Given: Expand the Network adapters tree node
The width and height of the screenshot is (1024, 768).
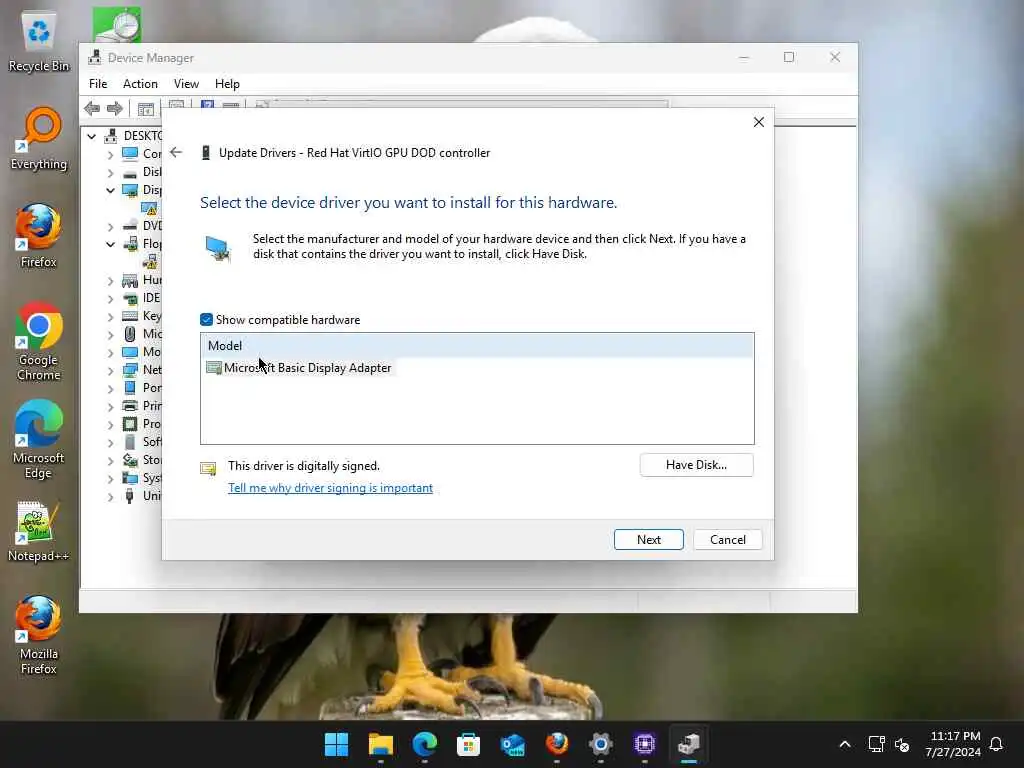Looking at the screenshot, I should [110, 370].
